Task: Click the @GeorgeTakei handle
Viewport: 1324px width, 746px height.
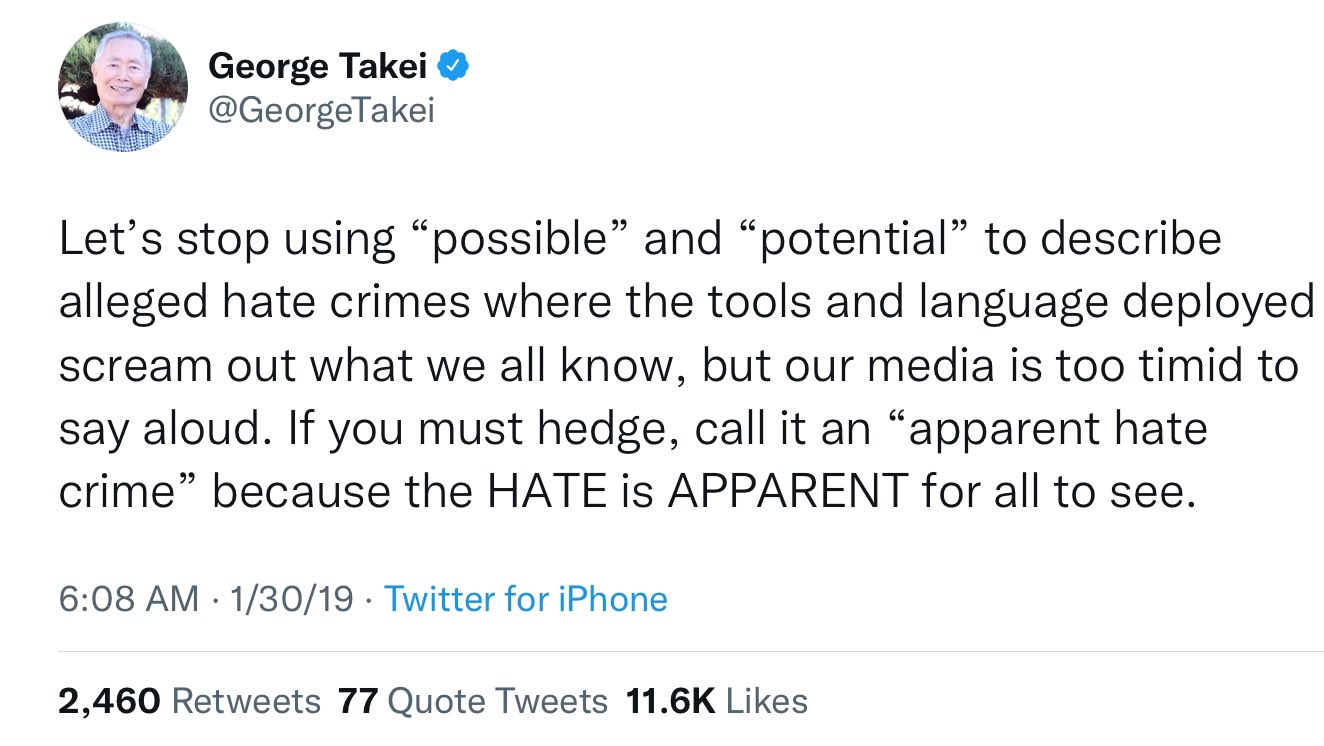Action: 321,110
